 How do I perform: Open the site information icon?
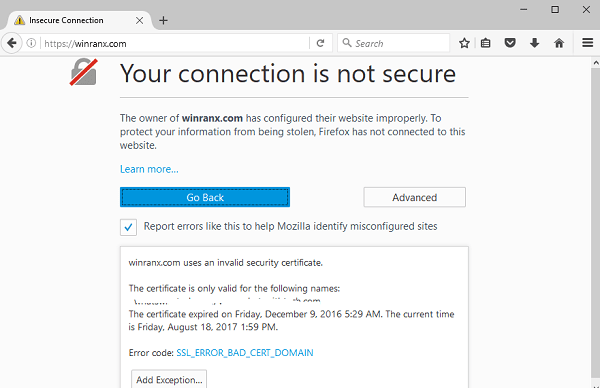click(31, 43)
